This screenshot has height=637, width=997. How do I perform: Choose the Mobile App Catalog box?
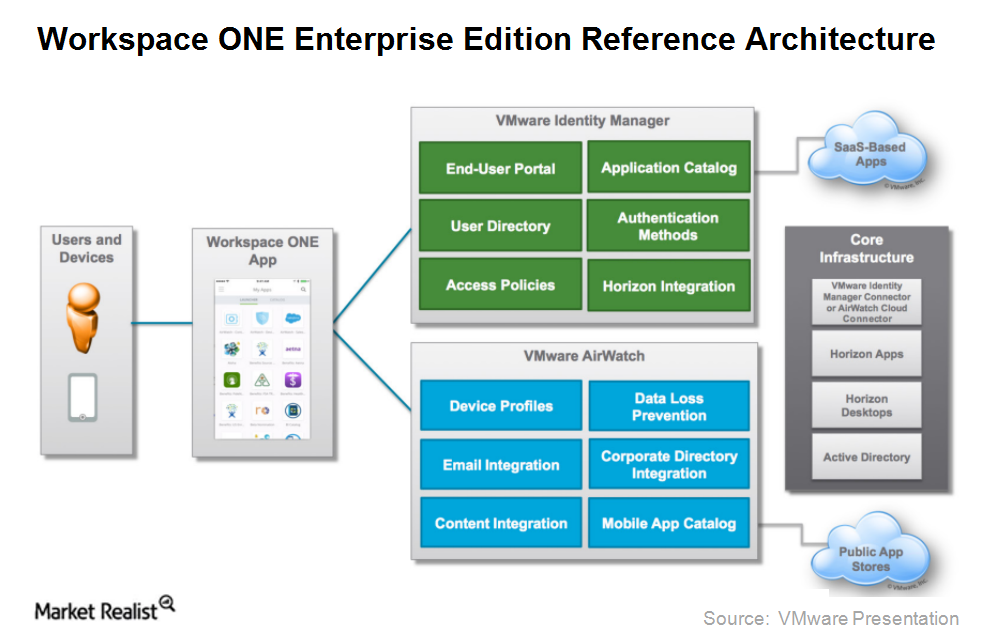[669, 523]
